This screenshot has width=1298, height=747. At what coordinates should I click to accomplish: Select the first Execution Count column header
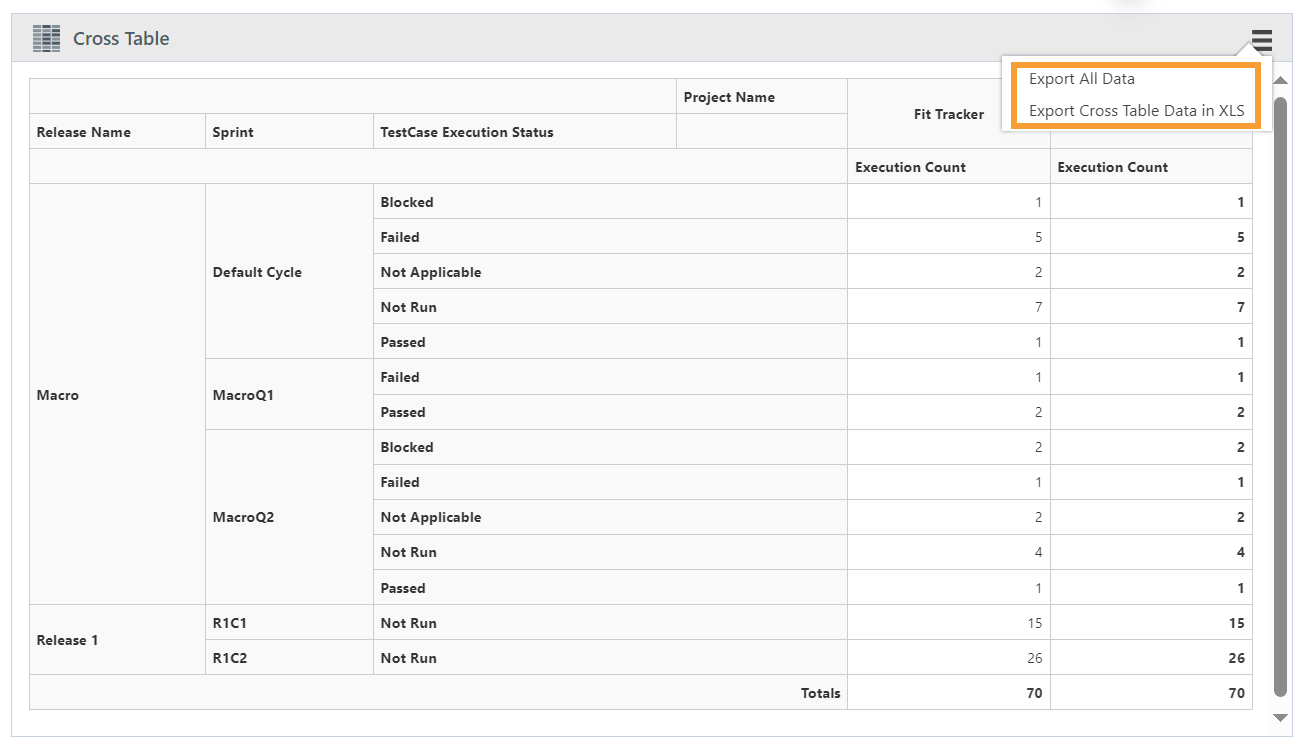[910, 167]
